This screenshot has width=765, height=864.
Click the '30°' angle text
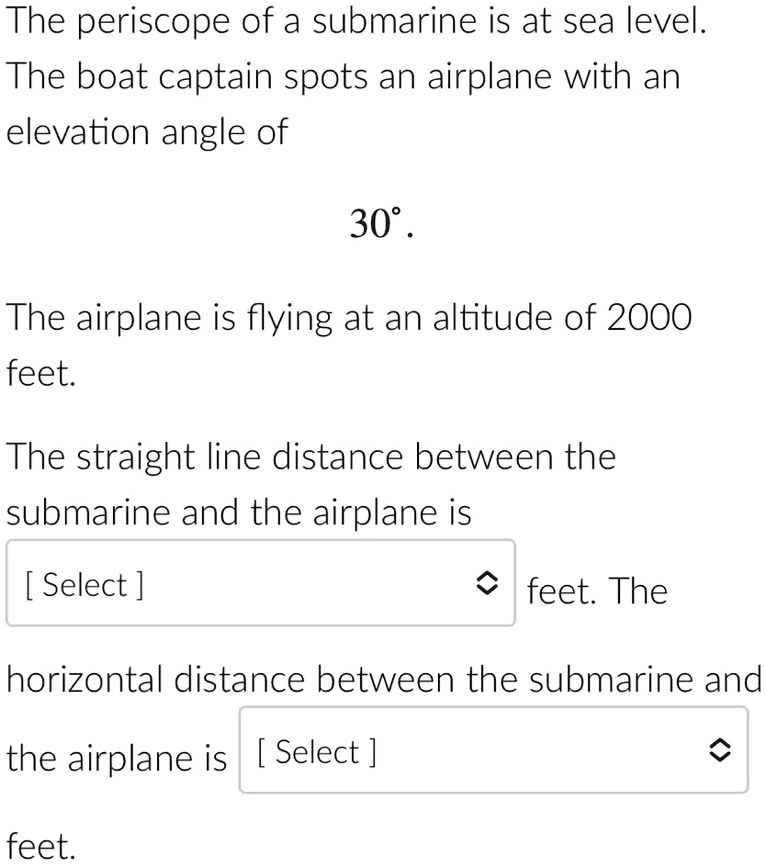[382, 224]
